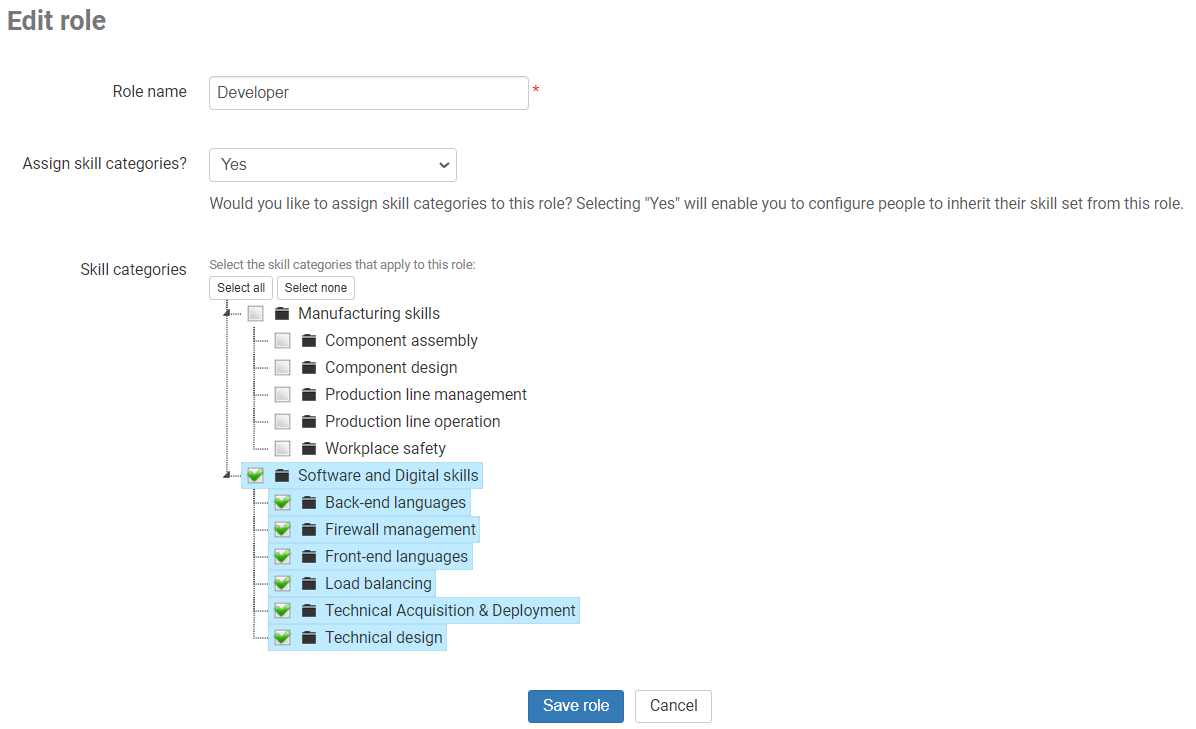Uncheck Technical Acquisition & Deployment checkbox
Viewport: 1196px width, 729px height.
(x=283, y=611)
